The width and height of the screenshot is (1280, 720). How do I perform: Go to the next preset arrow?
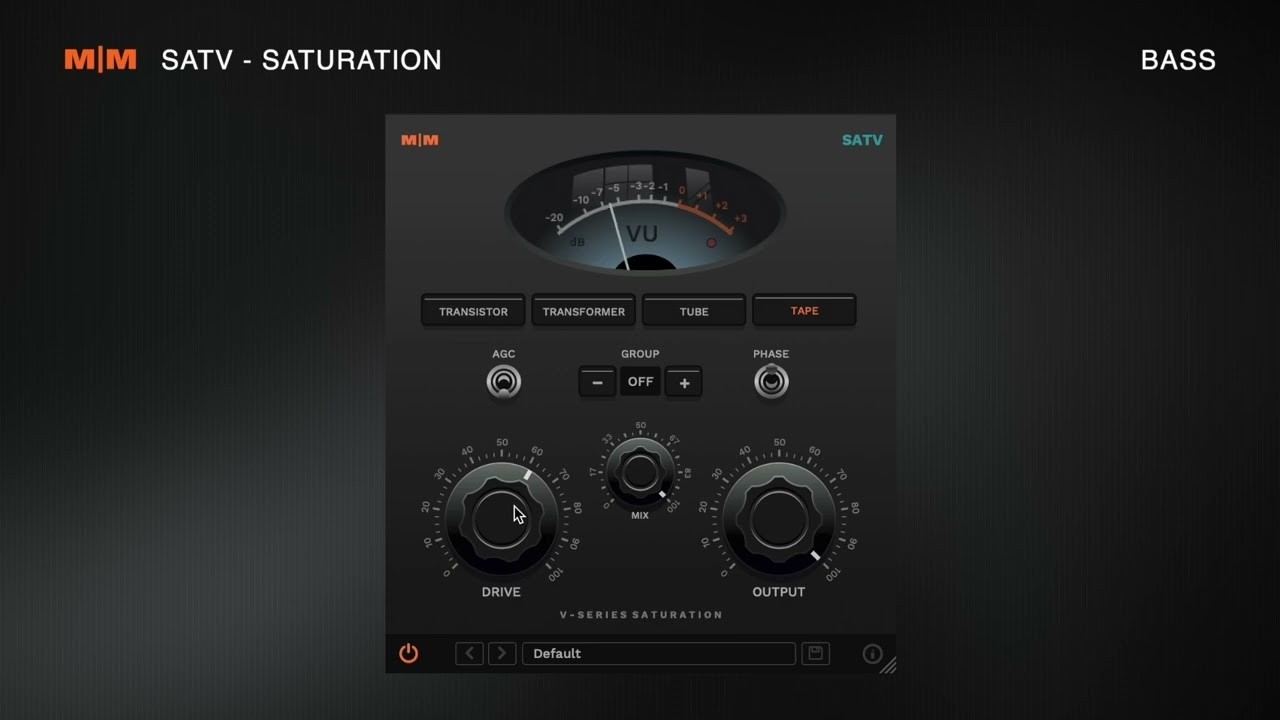coord(502,654)
